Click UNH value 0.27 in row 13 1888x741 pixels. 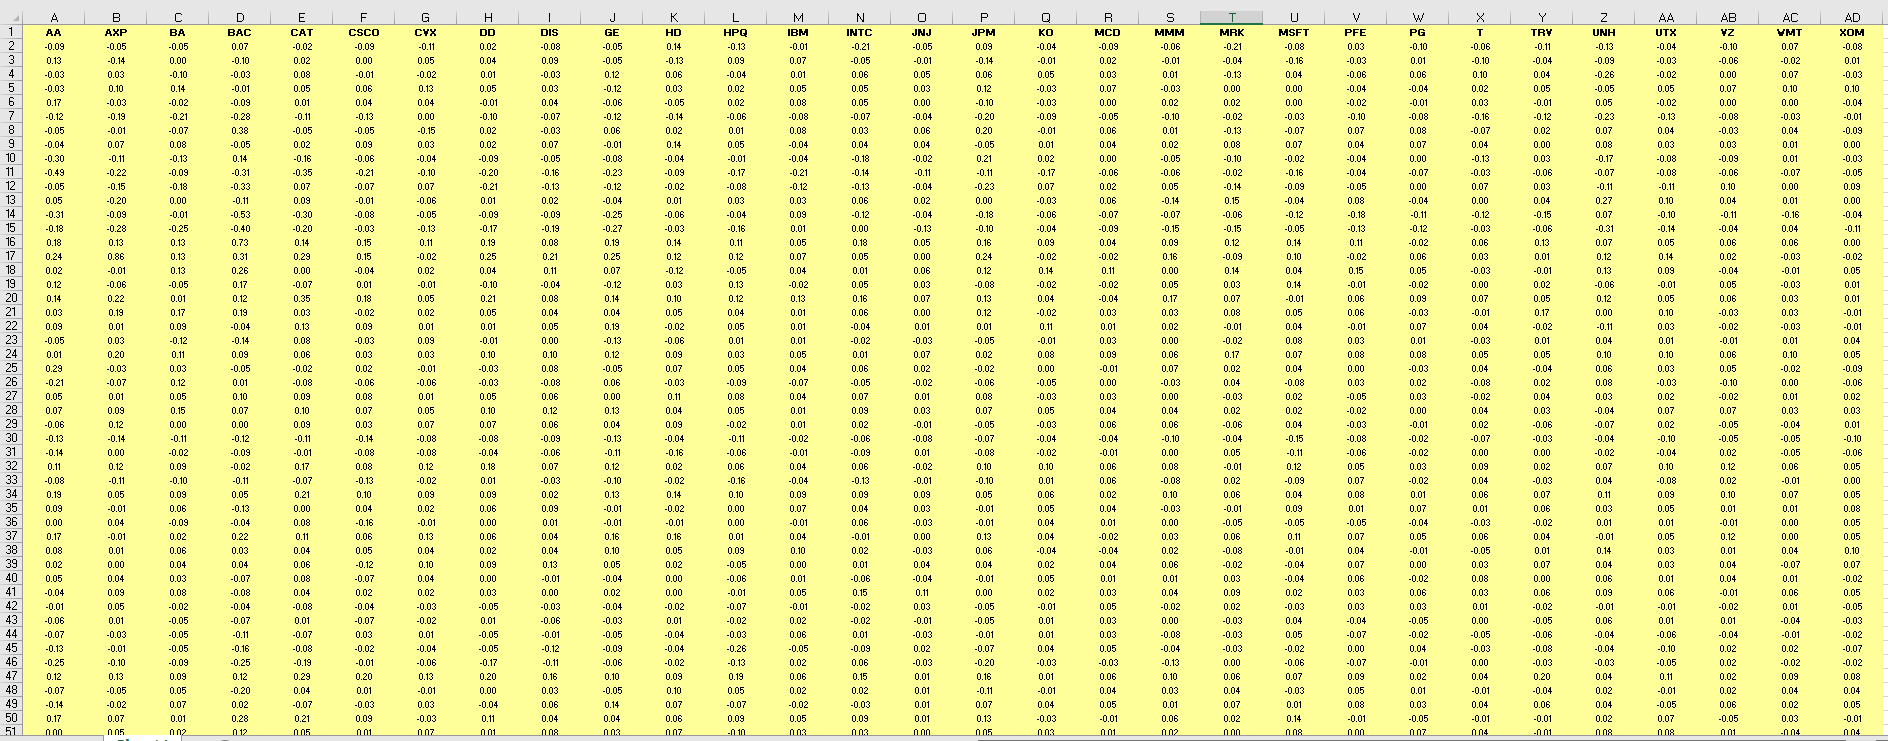point(1604,200)
